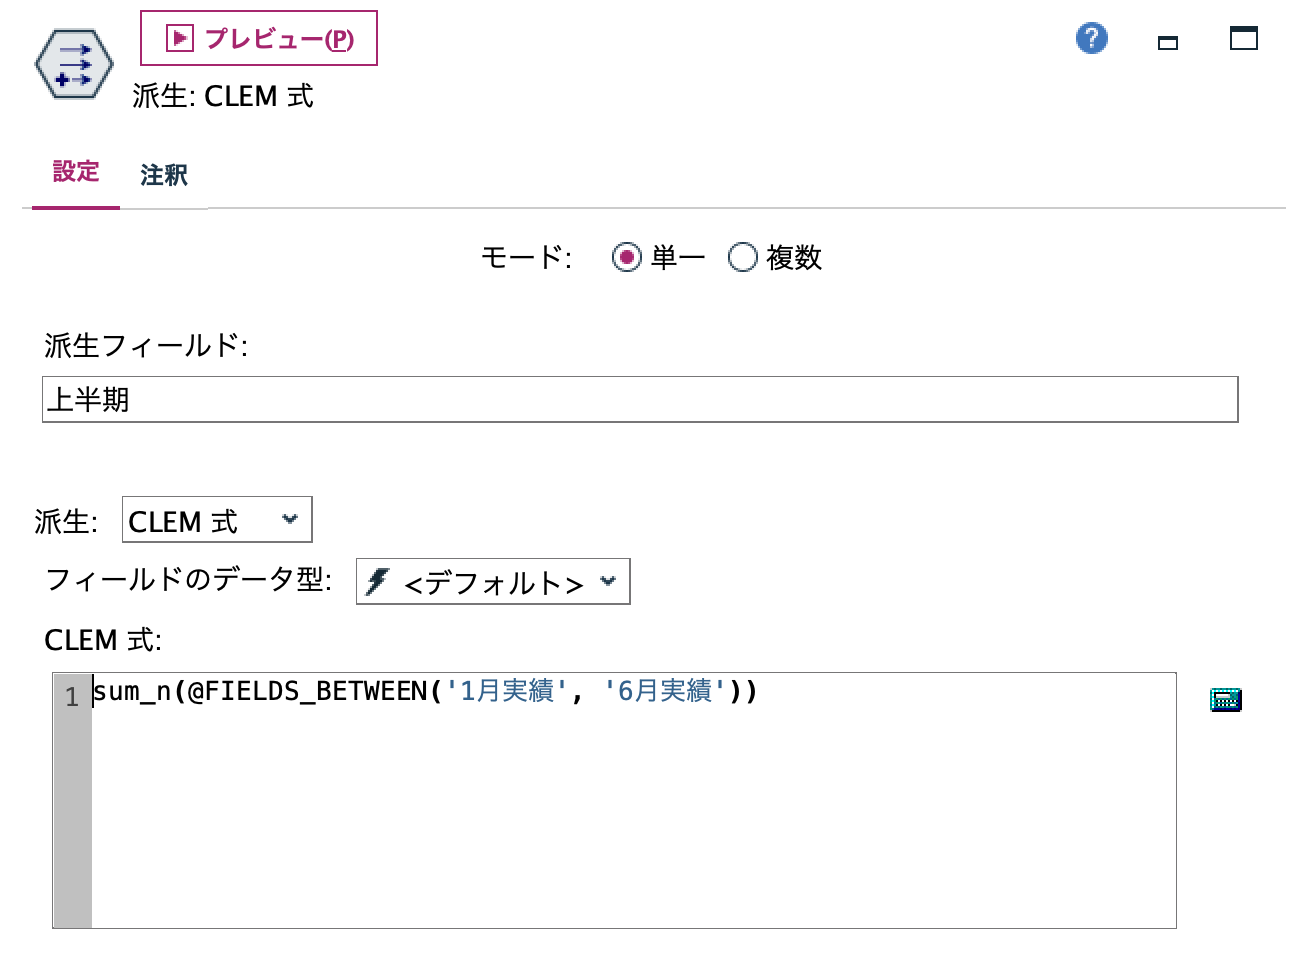Click the help question mark icon
Image resolution: width=1306 pixels, height=954 pixels.
point(1091,38)
